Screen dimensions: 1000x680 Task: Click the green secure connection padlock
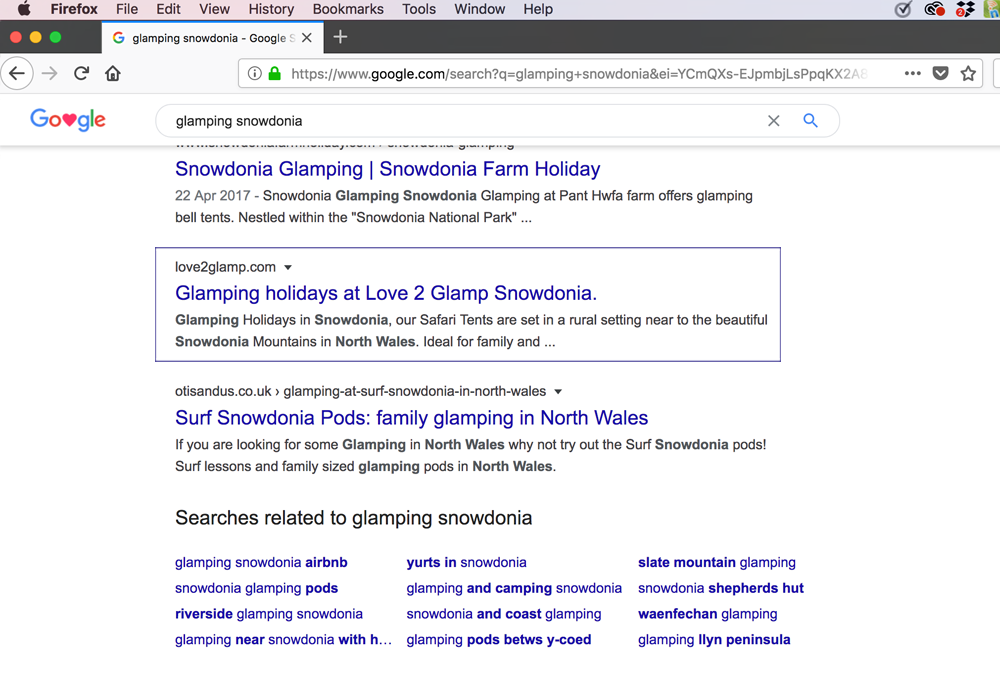[x=275, y=73]
